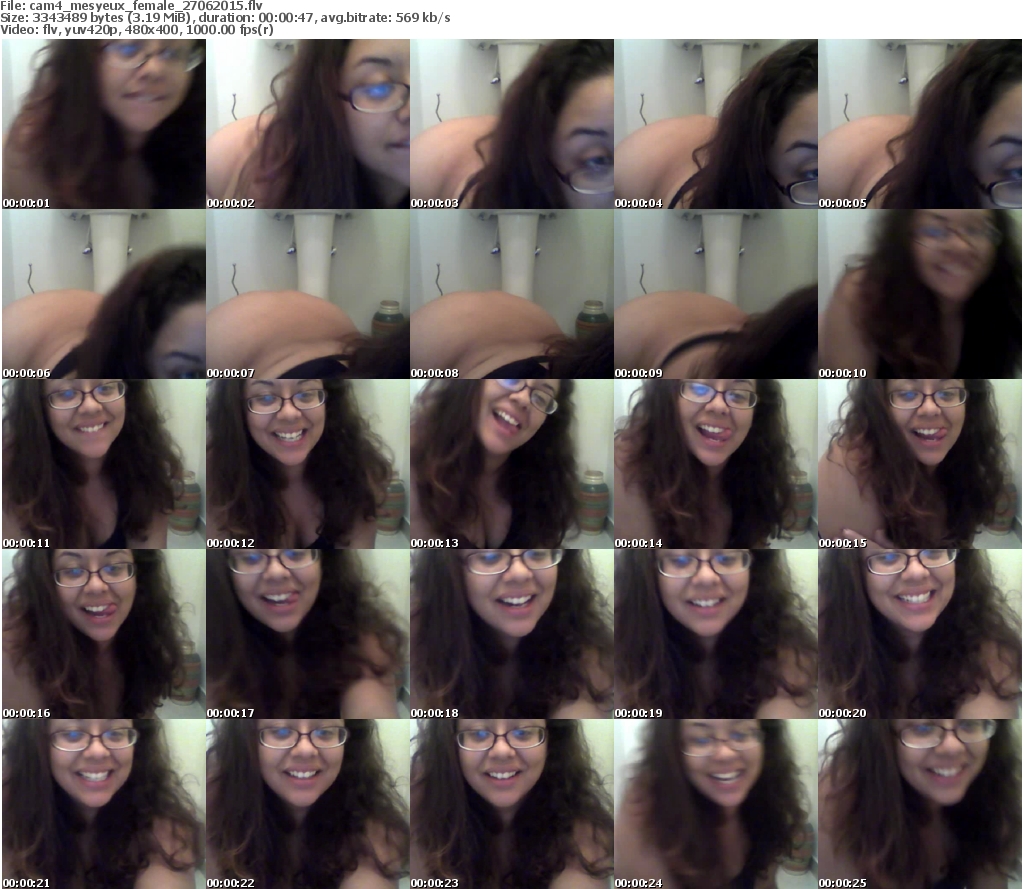Select the thumbnail frame at 00:00:06

(104, 294)
